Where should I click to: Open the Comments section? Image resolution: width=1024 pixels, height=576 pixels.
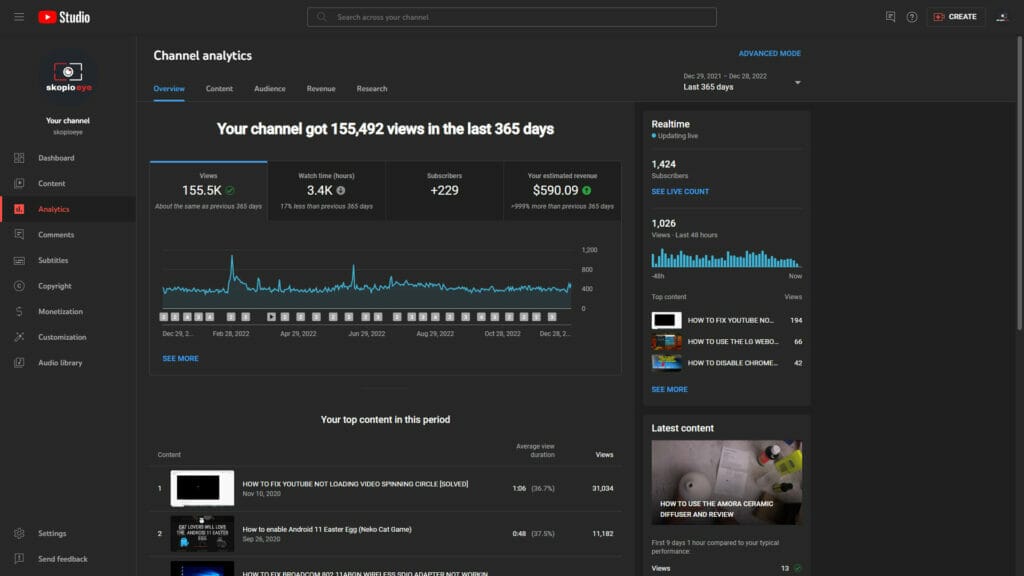(57, 234)
